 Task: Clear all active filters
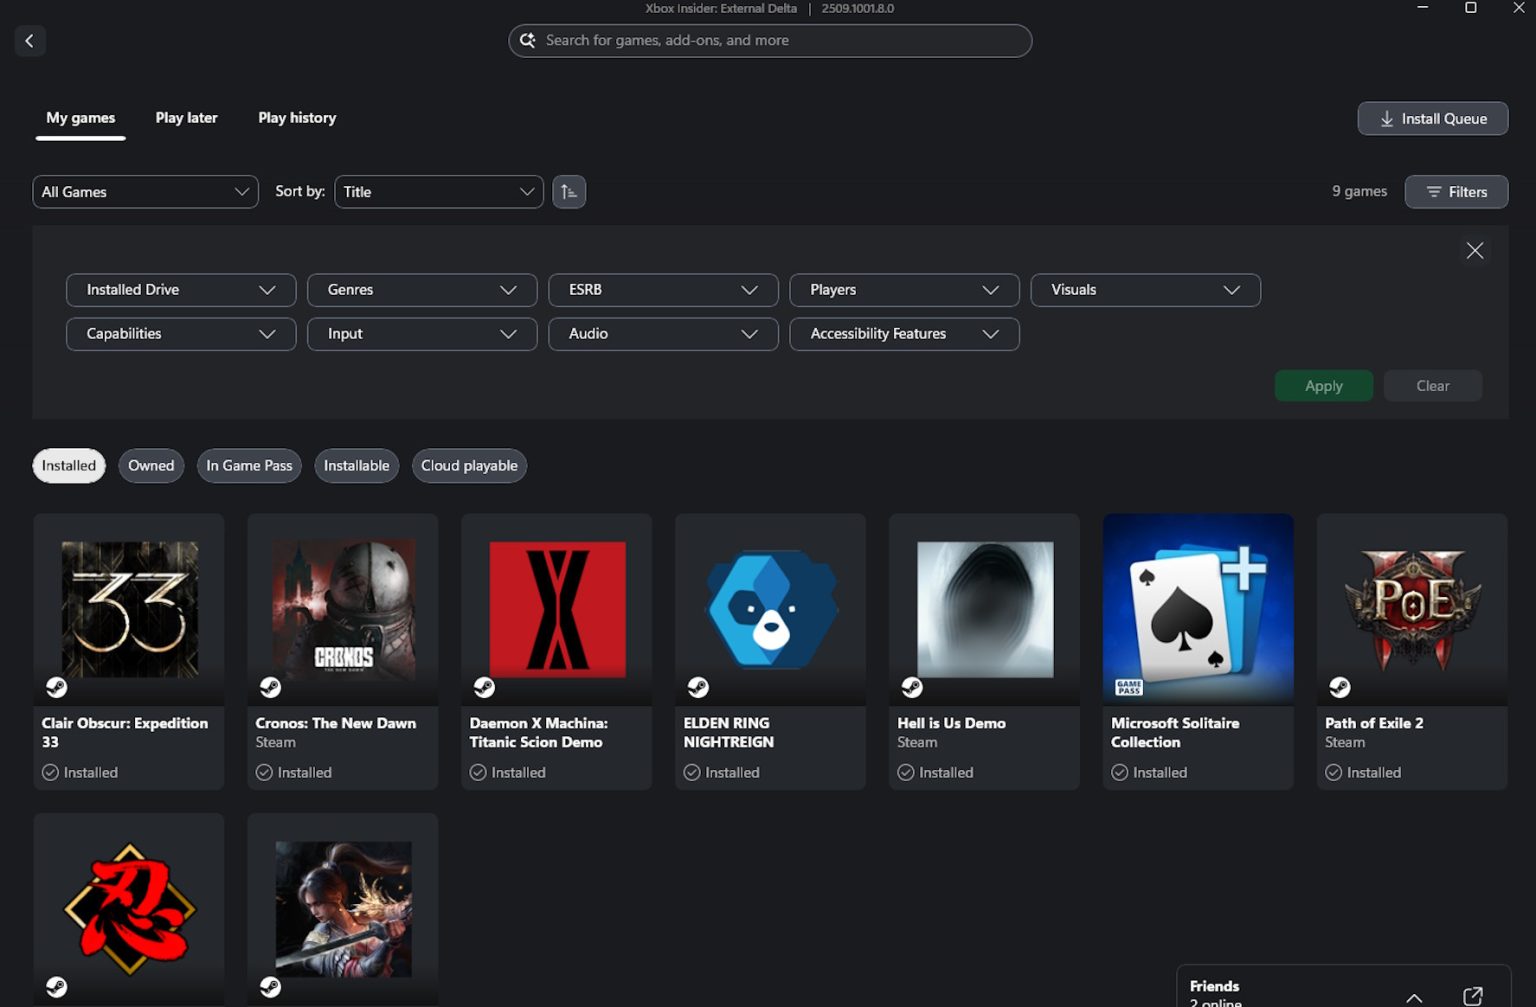pyautogui.click(x=1432, y=385)
